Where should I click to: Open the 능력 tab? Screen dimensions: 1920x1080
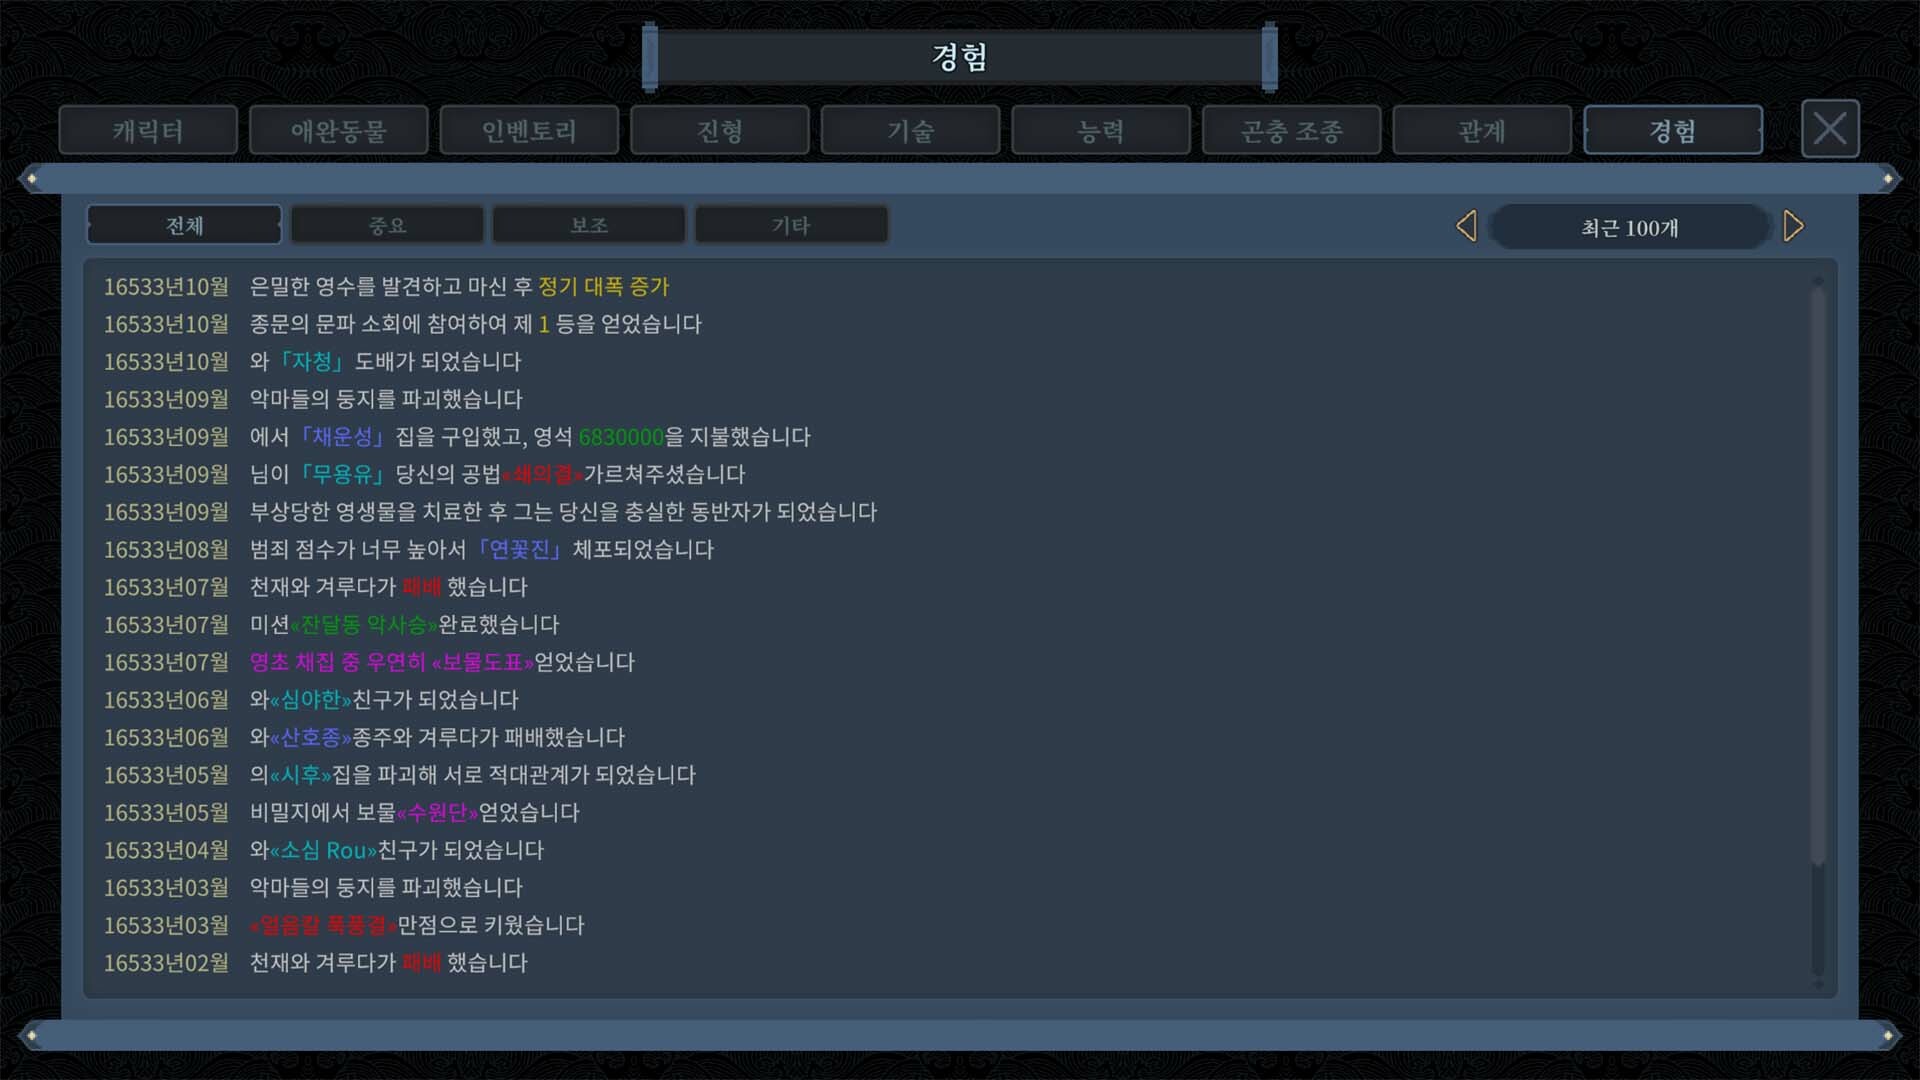1101,130
